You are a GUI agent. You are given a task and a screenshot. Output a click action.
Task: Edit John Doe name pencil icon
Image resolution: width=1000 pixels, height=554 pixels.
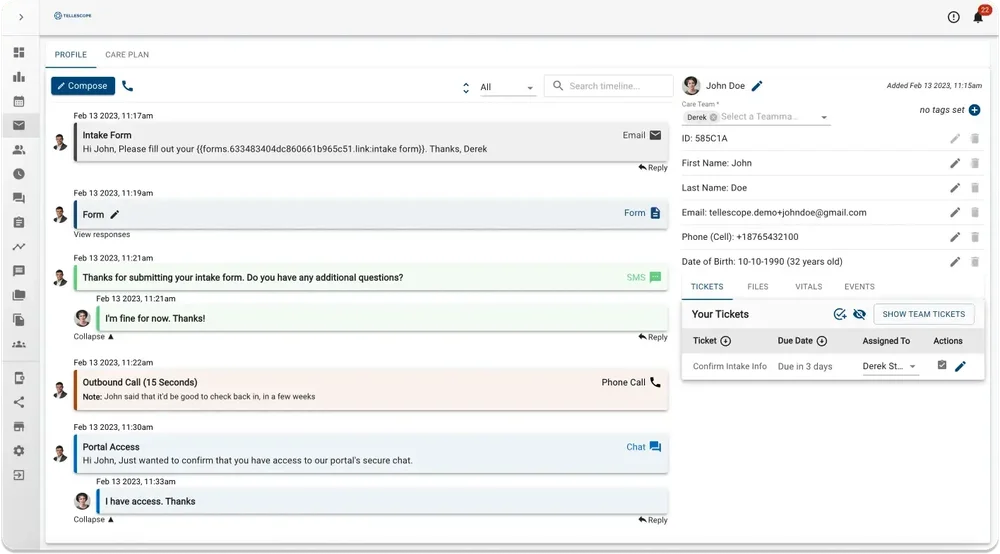coord(757,85)
